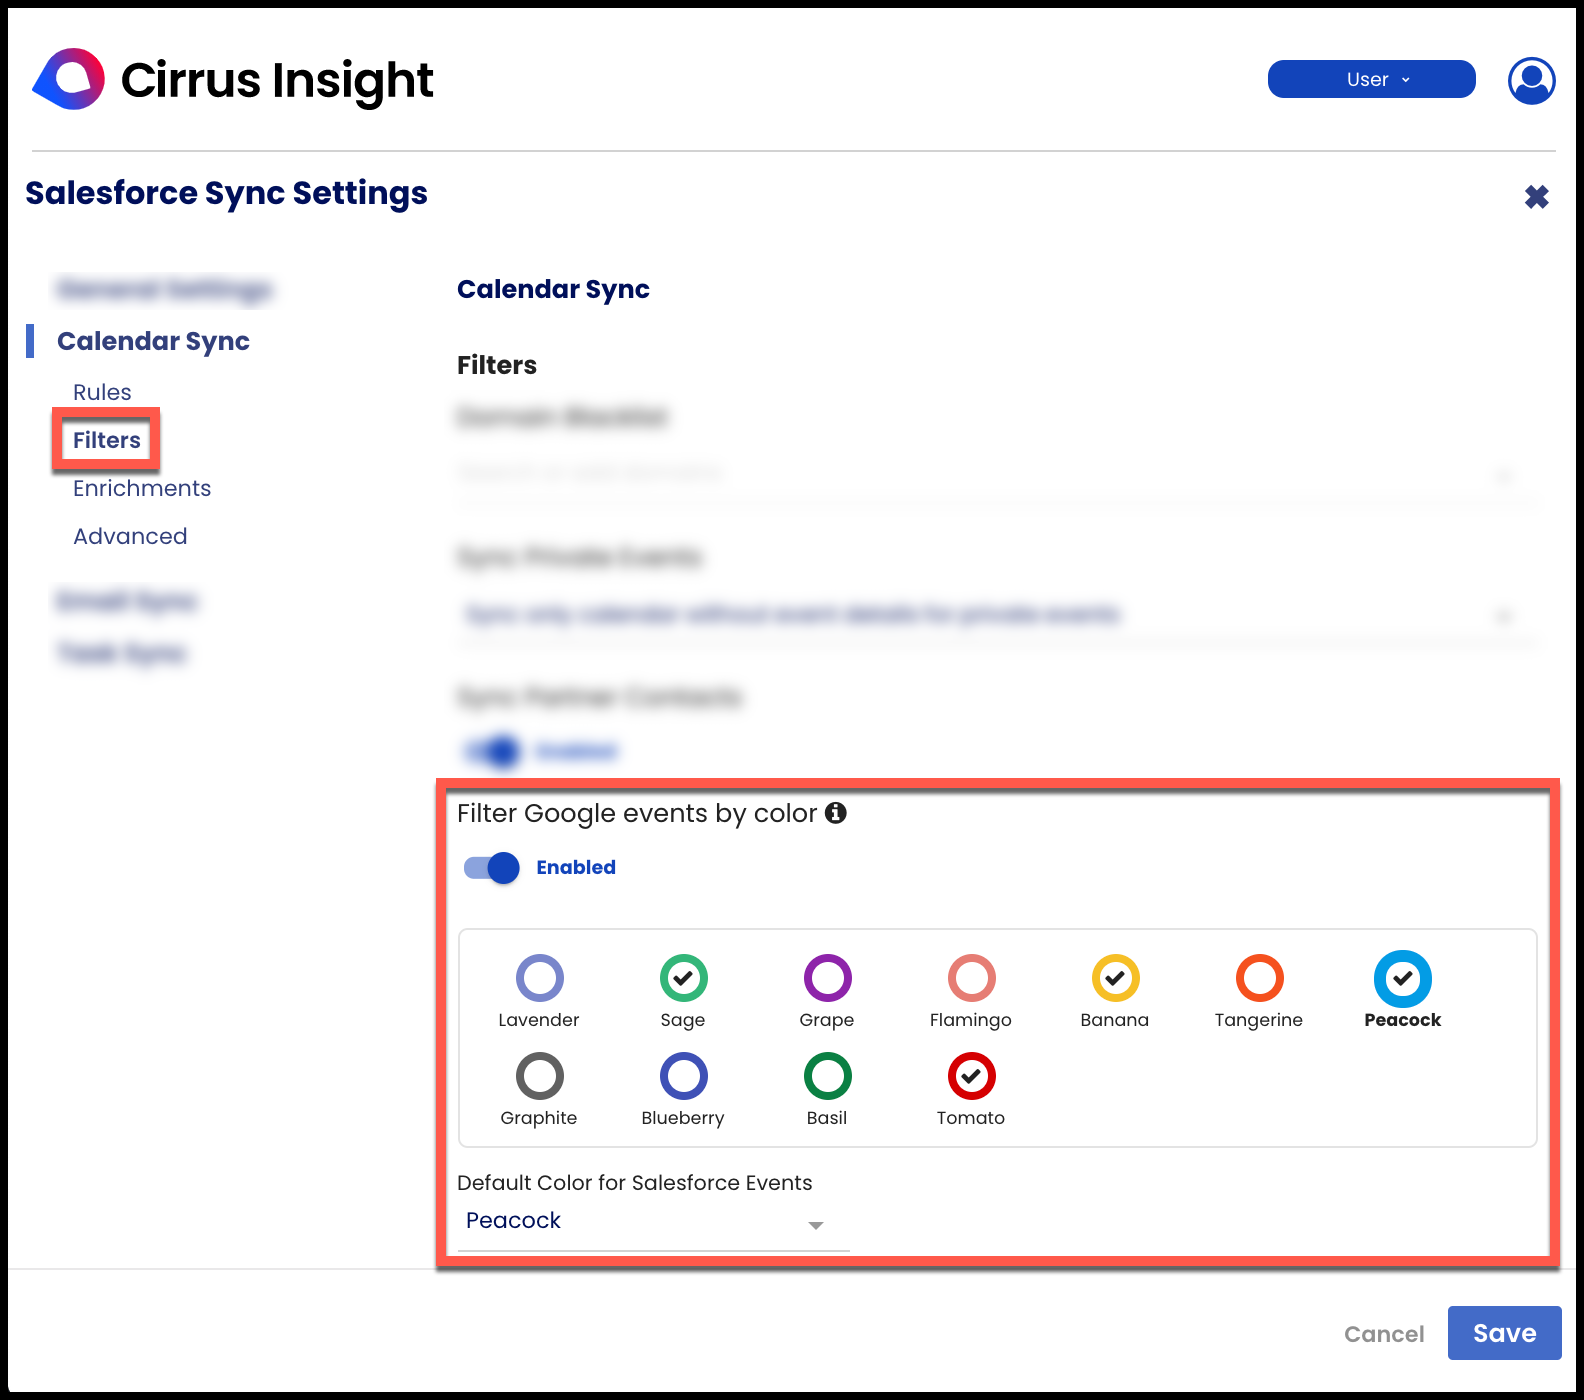This screenshot has width=1584, height=1400.
Task: Close the Salesforce Sync Settings dialog
Action: tap(1536, 197)
